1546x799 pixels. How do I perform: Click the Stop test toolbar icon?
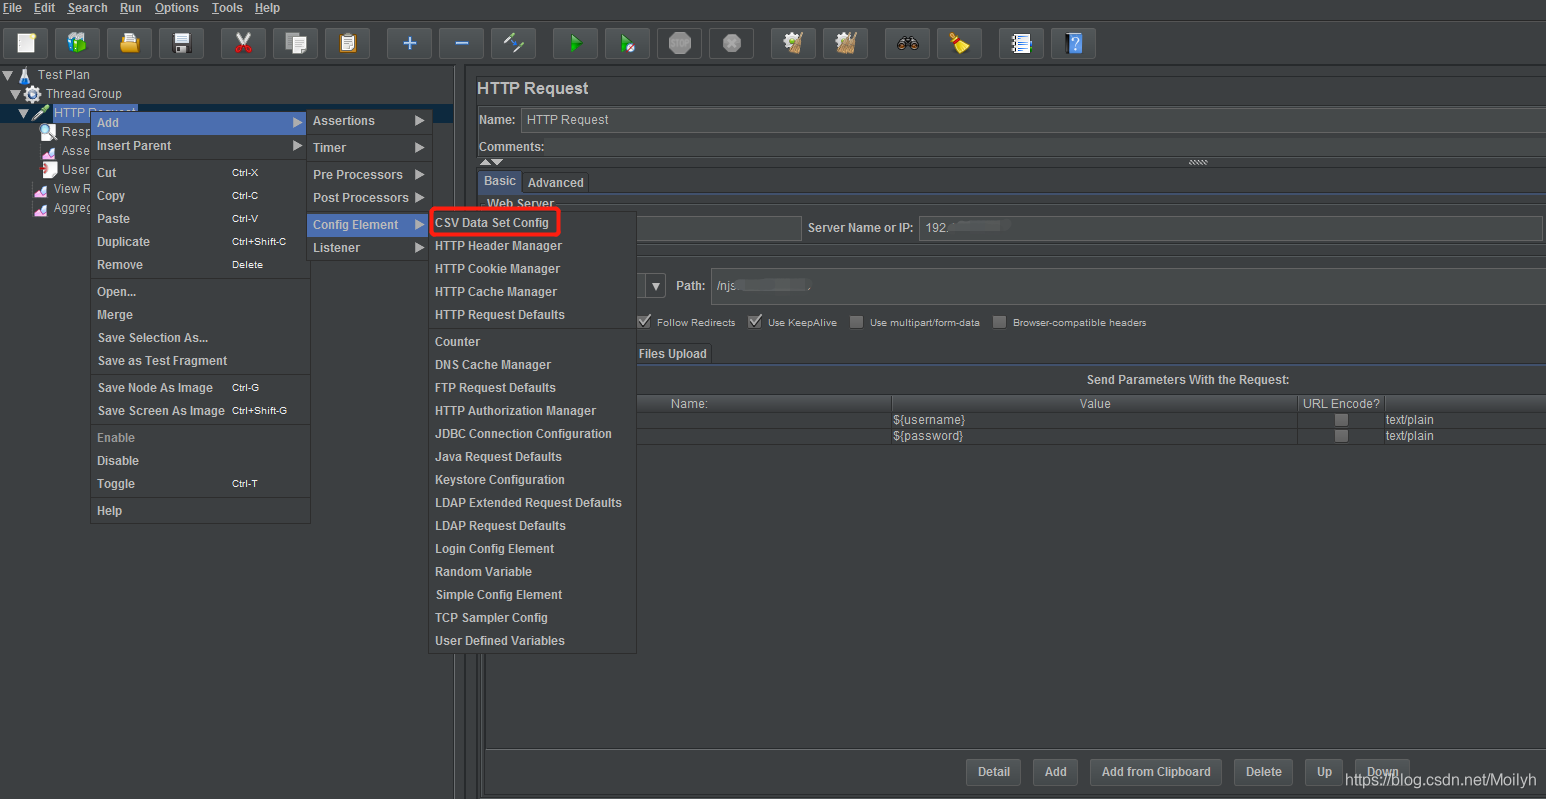(679, 43)
